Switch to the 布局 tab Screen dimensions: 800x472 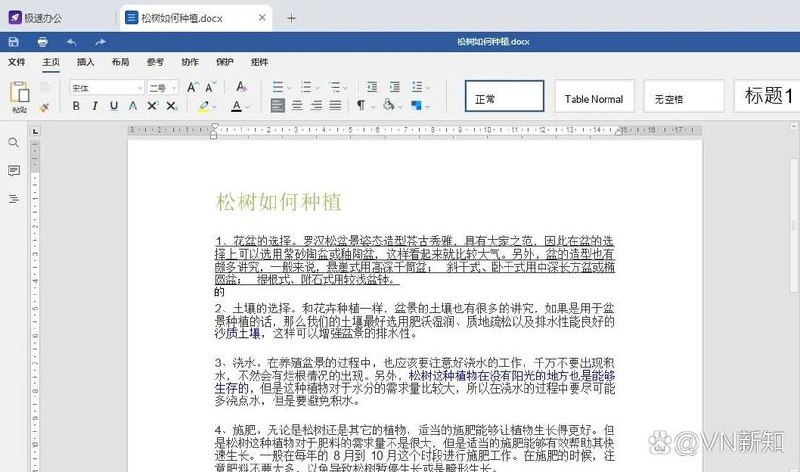tap(120, 62)
